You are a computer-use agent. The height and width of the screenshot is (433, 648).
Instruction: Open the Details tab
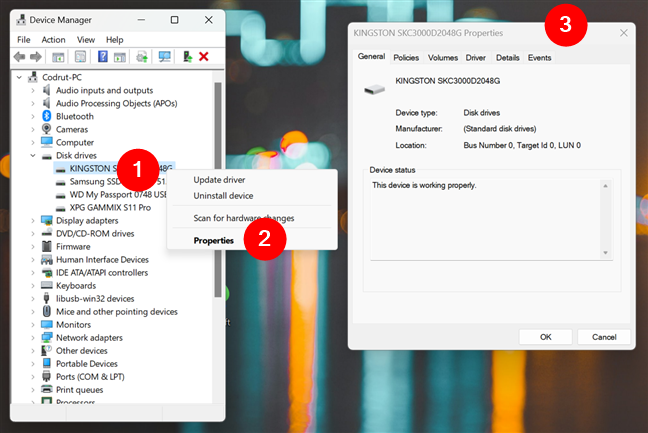[507, 57]
